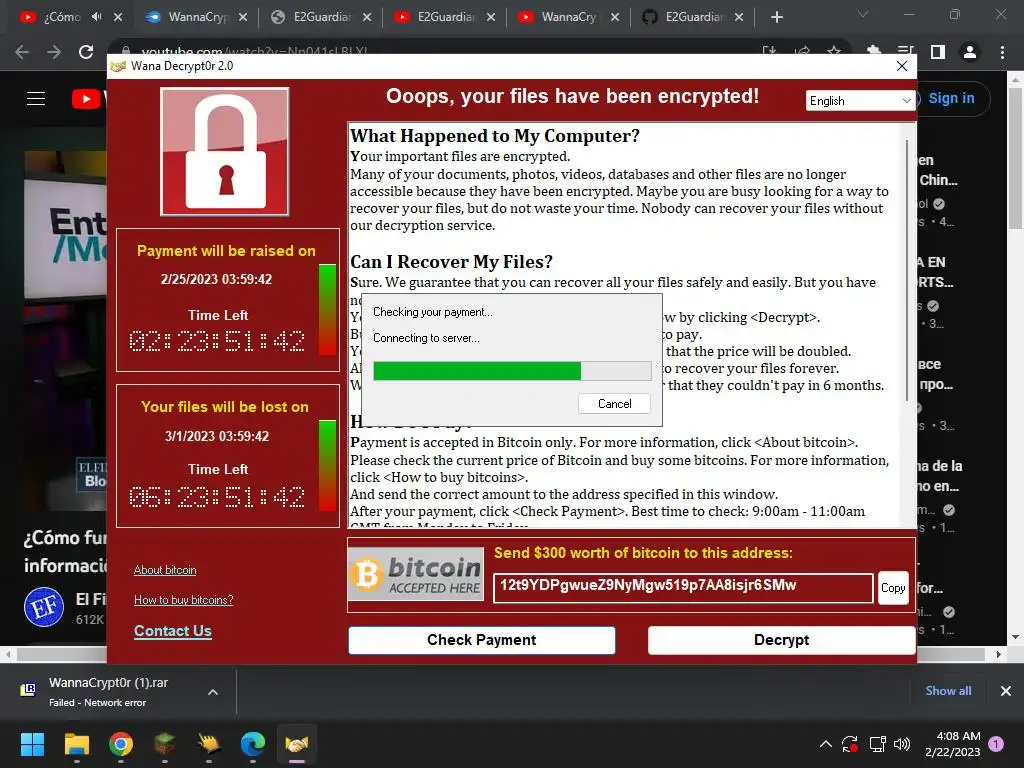
Task: Open YouTube hamburger guide menu
Action: coord(36,99)
